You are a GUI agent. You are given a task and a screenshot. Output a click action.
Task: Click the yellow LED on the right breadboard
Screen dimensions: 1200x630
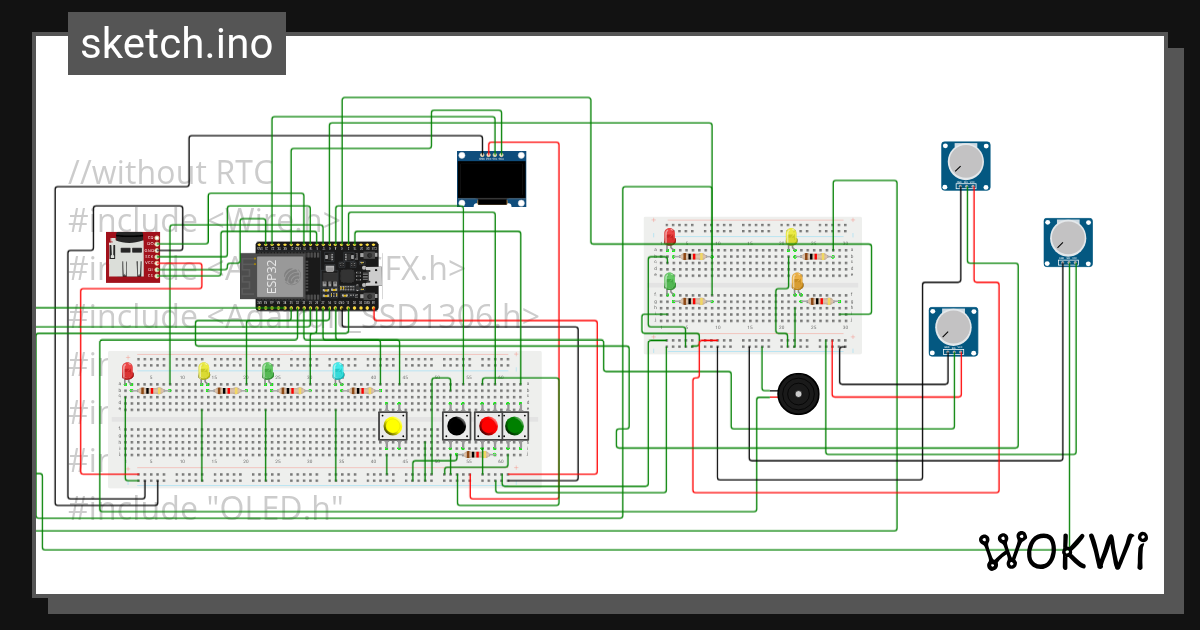791,235
